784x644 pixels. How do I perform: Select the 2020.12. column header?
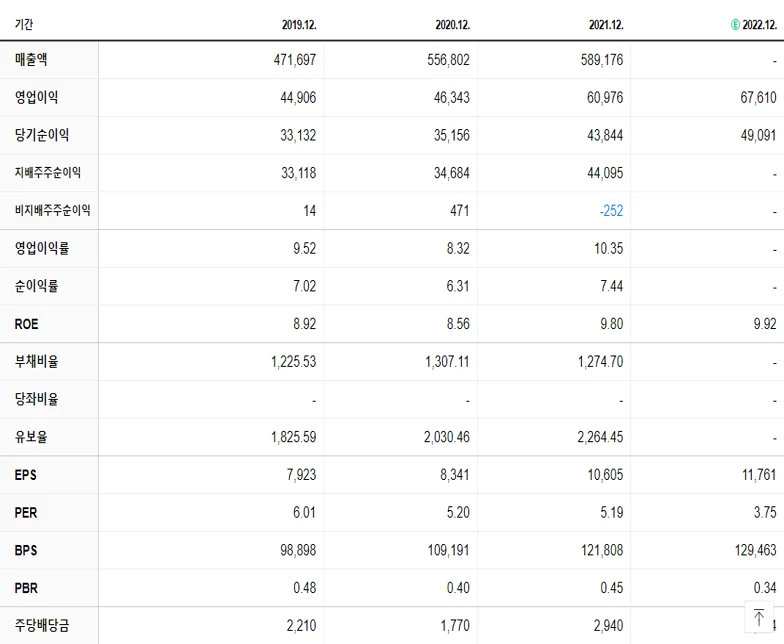point(452,25)
